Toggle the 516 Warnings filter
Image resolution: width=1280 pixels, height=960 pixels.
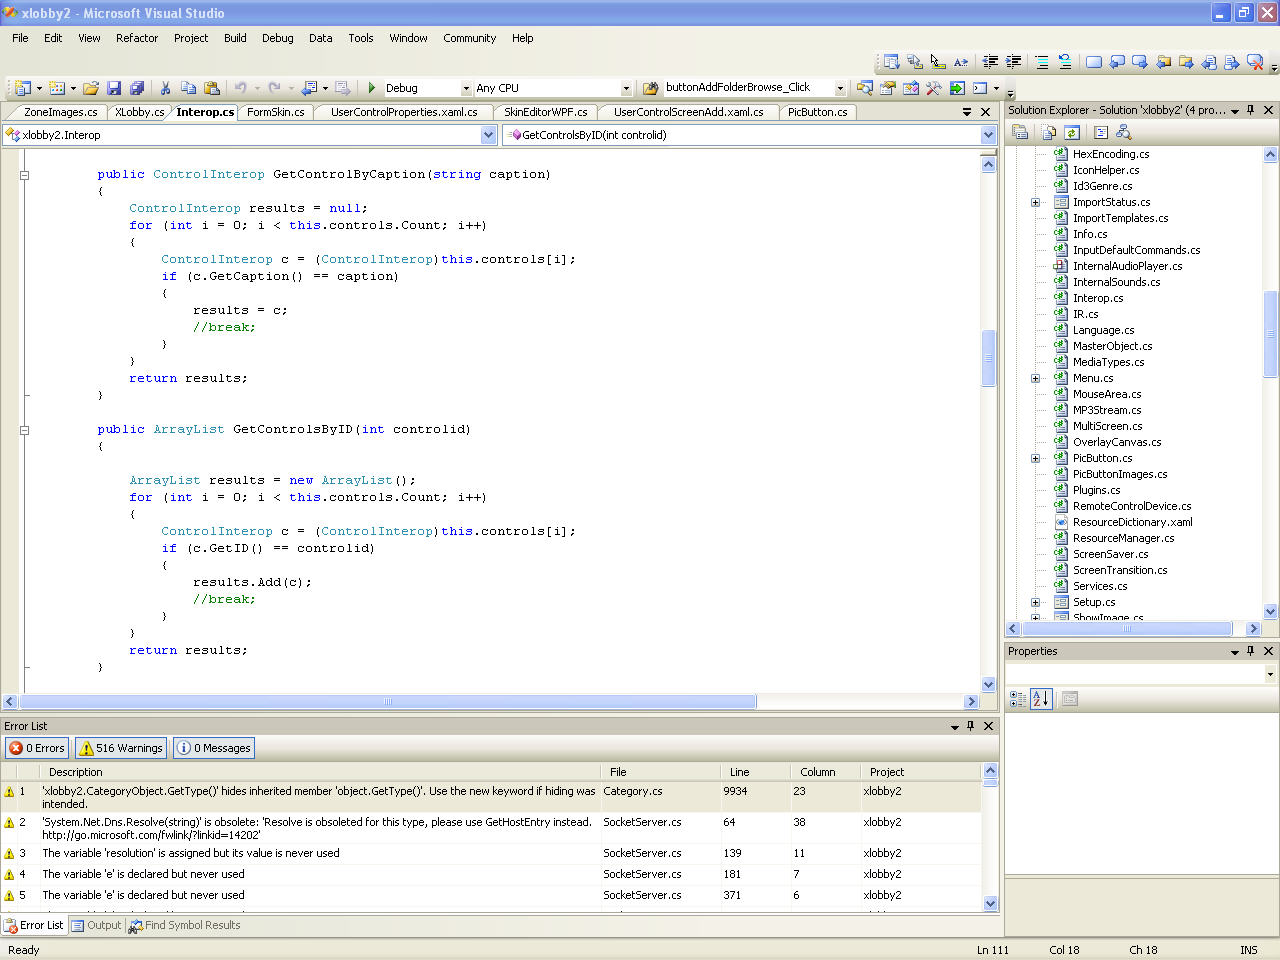coord(121,748)
